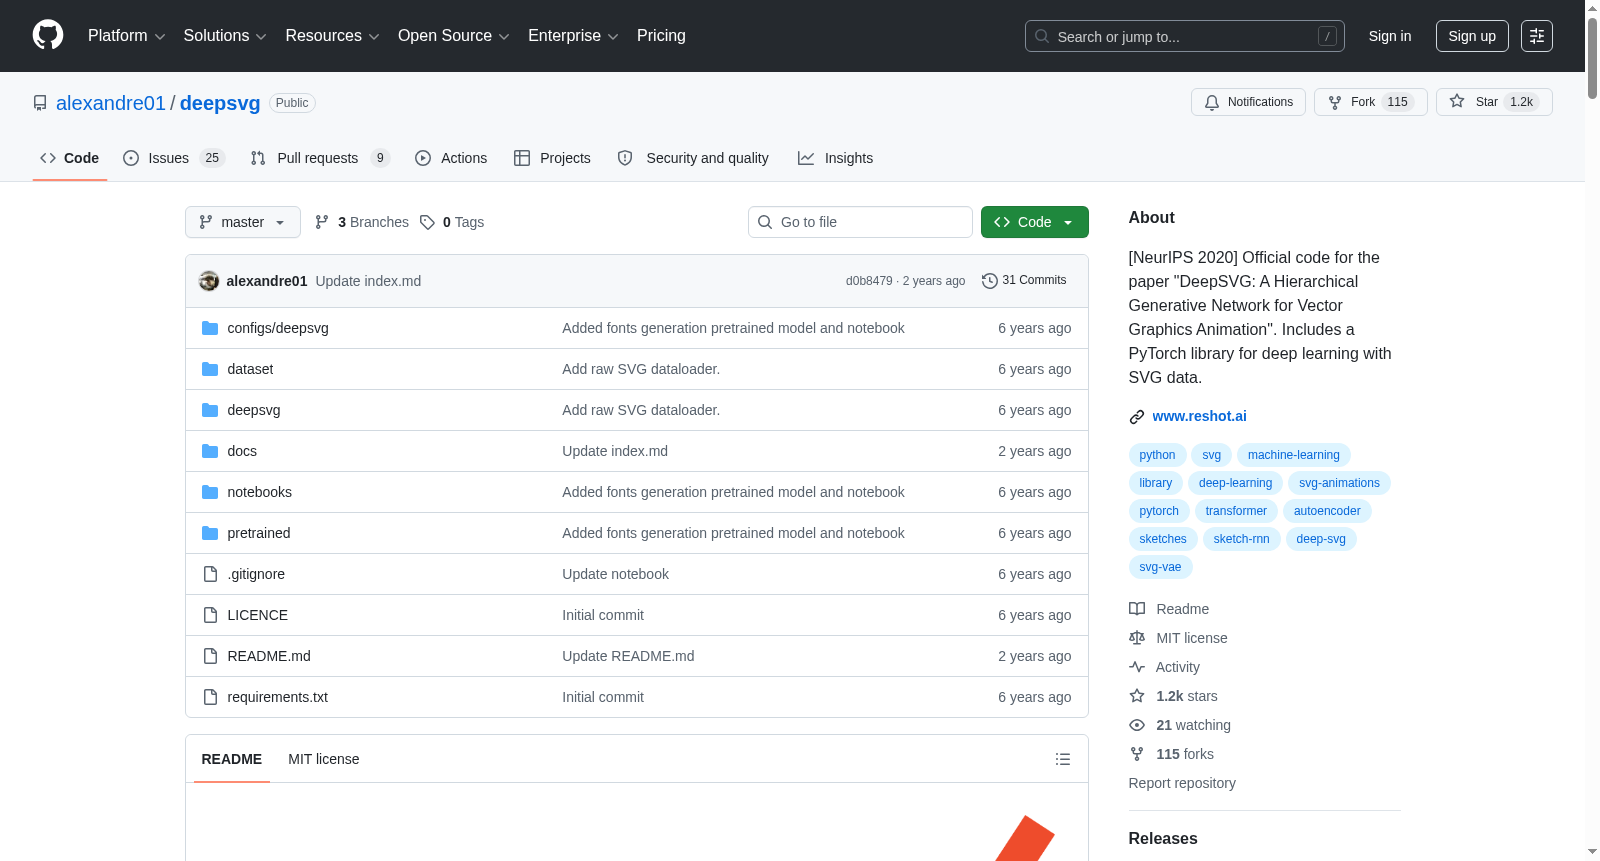This screenshot has width=1600, height=861.
Task: Expand the green Code dropdown
Action: (1034, 222)
